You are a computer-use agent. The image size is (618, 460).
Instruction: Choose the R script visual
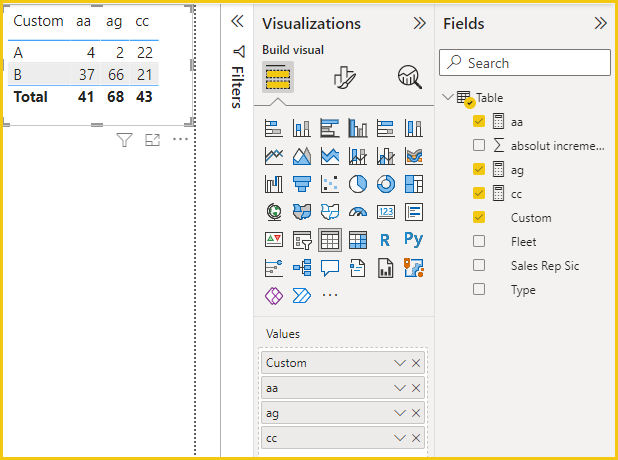[x=385, y=240]
